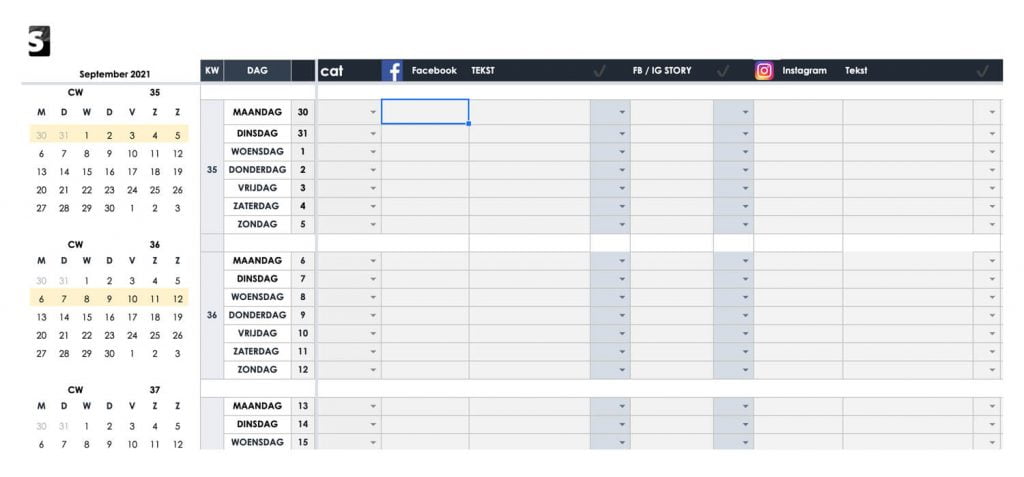Click the Facebook TEKST cell for VRIJDAG 3
The image size is (1024, 477).
(529, 188)
